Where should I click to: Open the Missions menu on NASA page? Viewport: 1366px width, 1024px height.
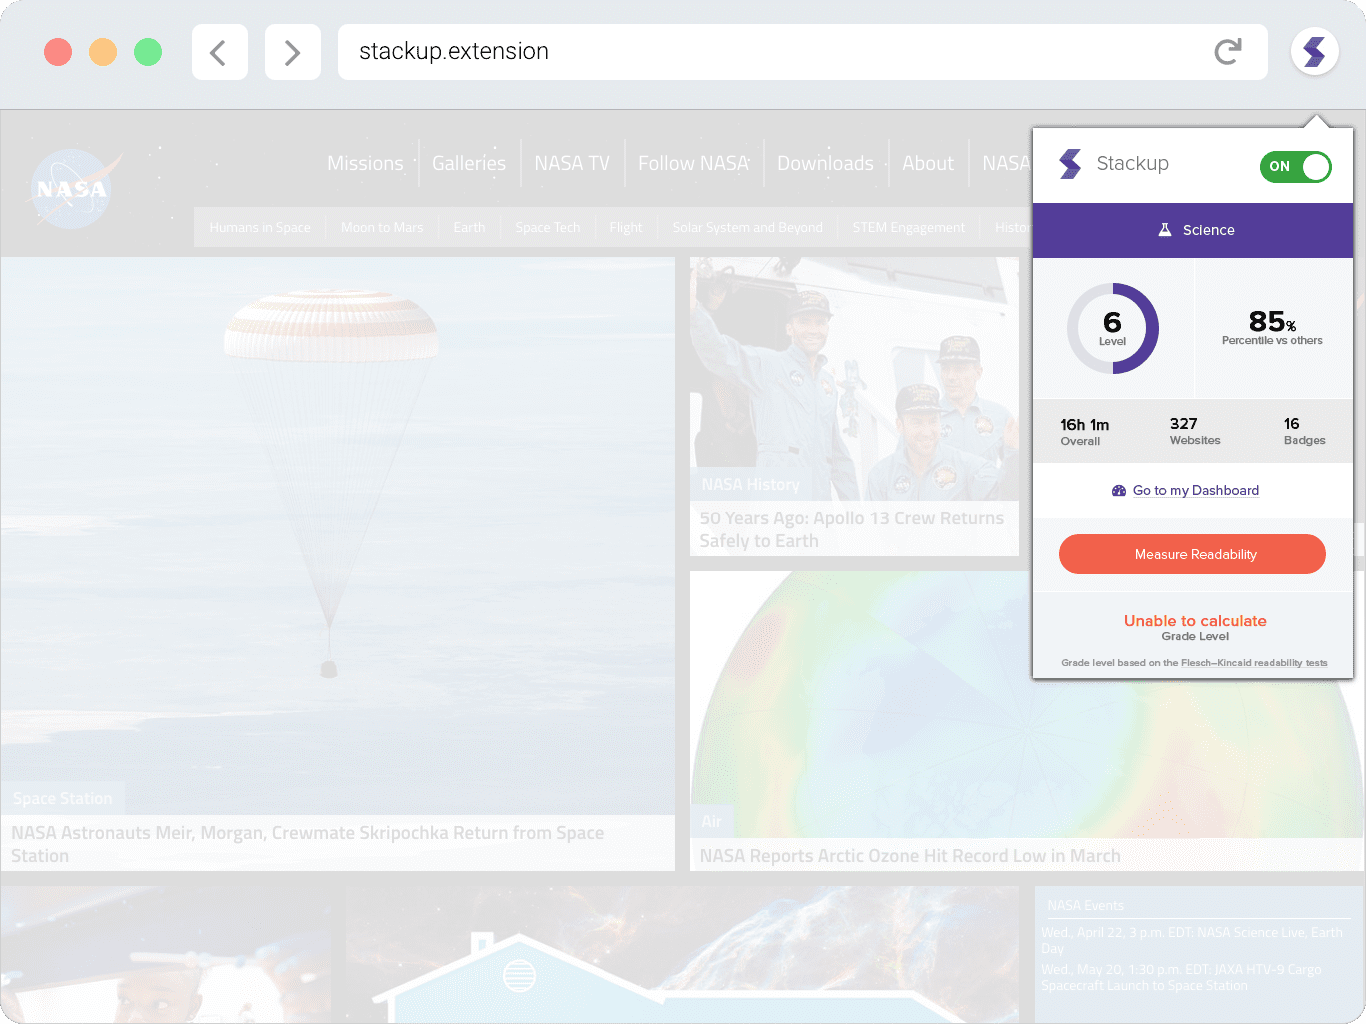pyautogui.click(x=365, y=163)
